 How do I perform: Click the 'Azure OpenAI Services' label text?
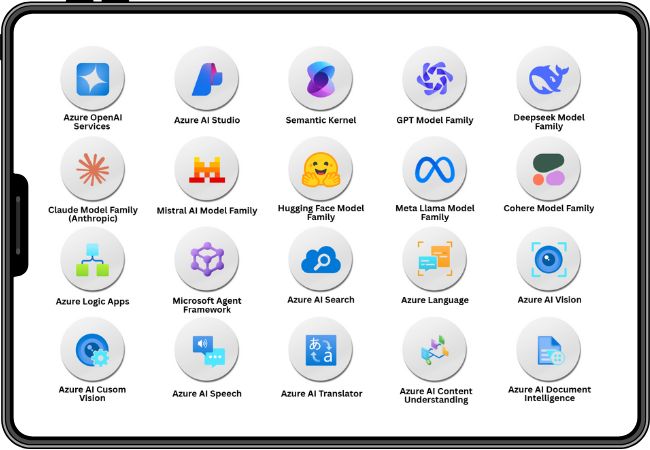pos(92,122)
